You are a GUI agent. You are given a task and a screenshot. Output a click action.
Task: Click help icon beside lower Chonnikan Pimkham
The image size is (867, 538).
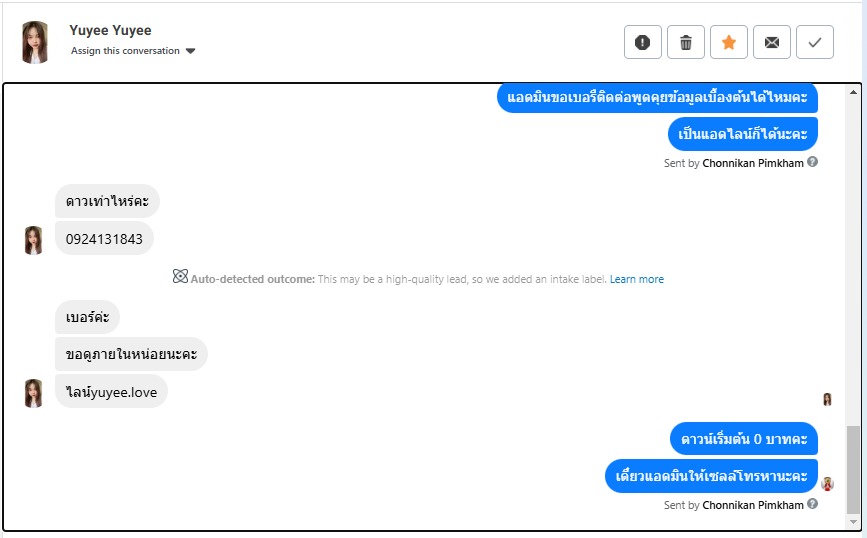pyautogui.click(x=813, y=504)
